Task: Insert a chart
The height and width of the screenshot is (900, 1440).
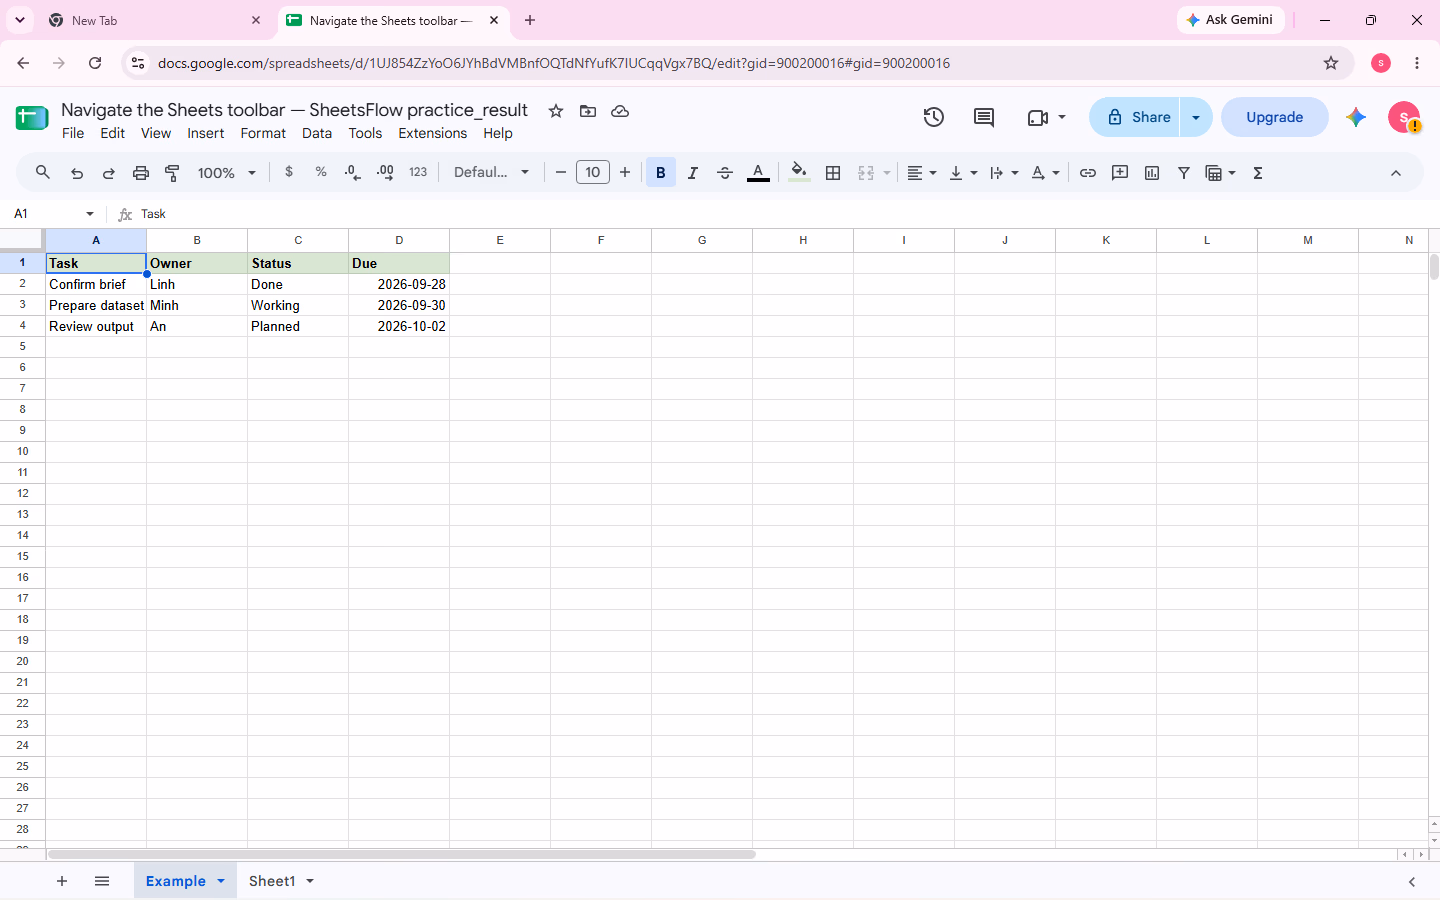Action: [x=1152, y=173]
